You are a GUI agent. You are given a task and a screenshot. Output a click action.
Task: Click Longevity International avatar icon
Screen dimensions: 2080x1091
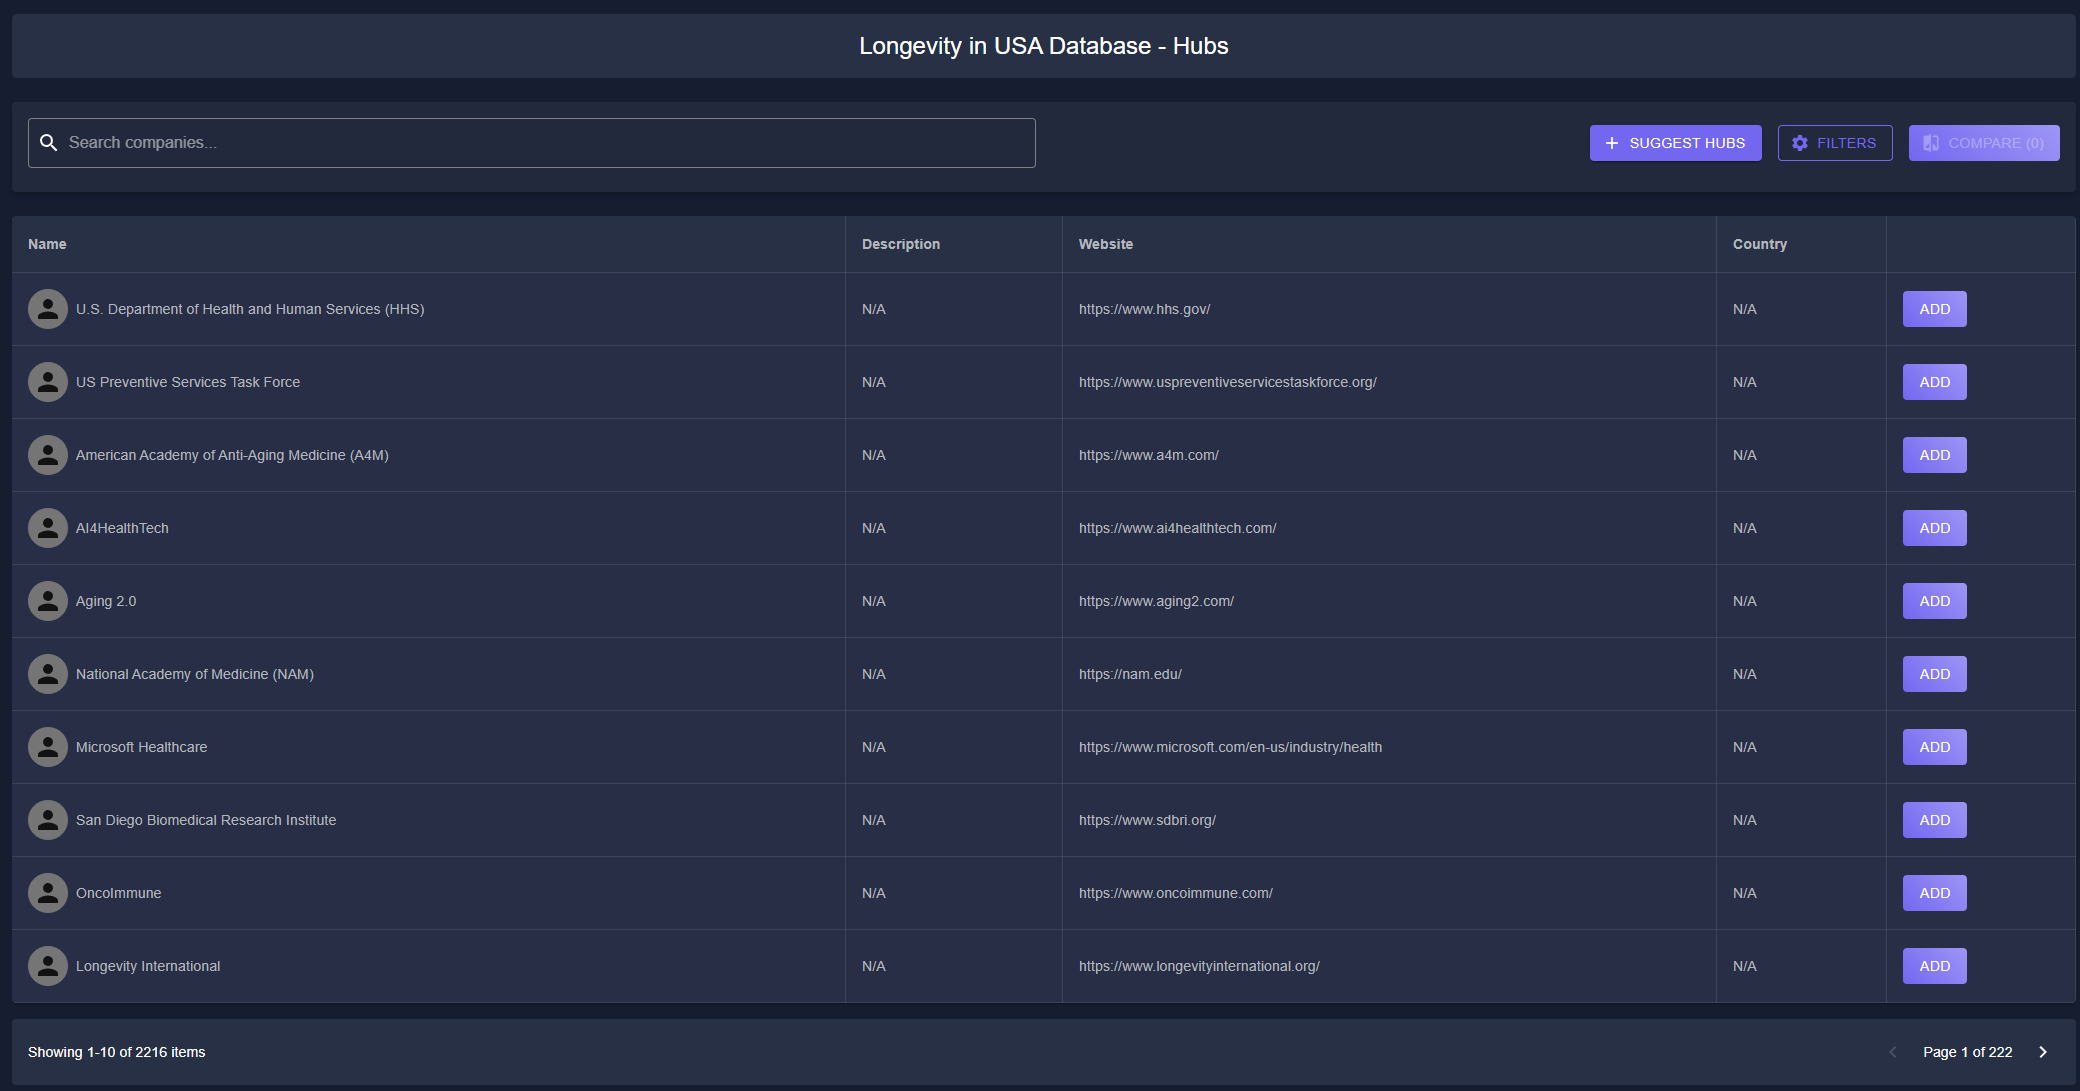click(x=47, y=966)
